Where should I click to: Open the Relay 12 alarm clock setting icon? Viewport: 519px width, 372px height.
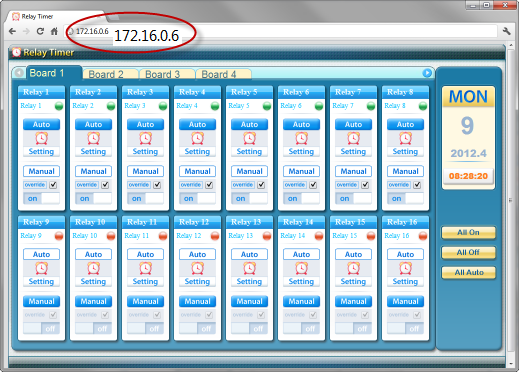tap(197, 268)
